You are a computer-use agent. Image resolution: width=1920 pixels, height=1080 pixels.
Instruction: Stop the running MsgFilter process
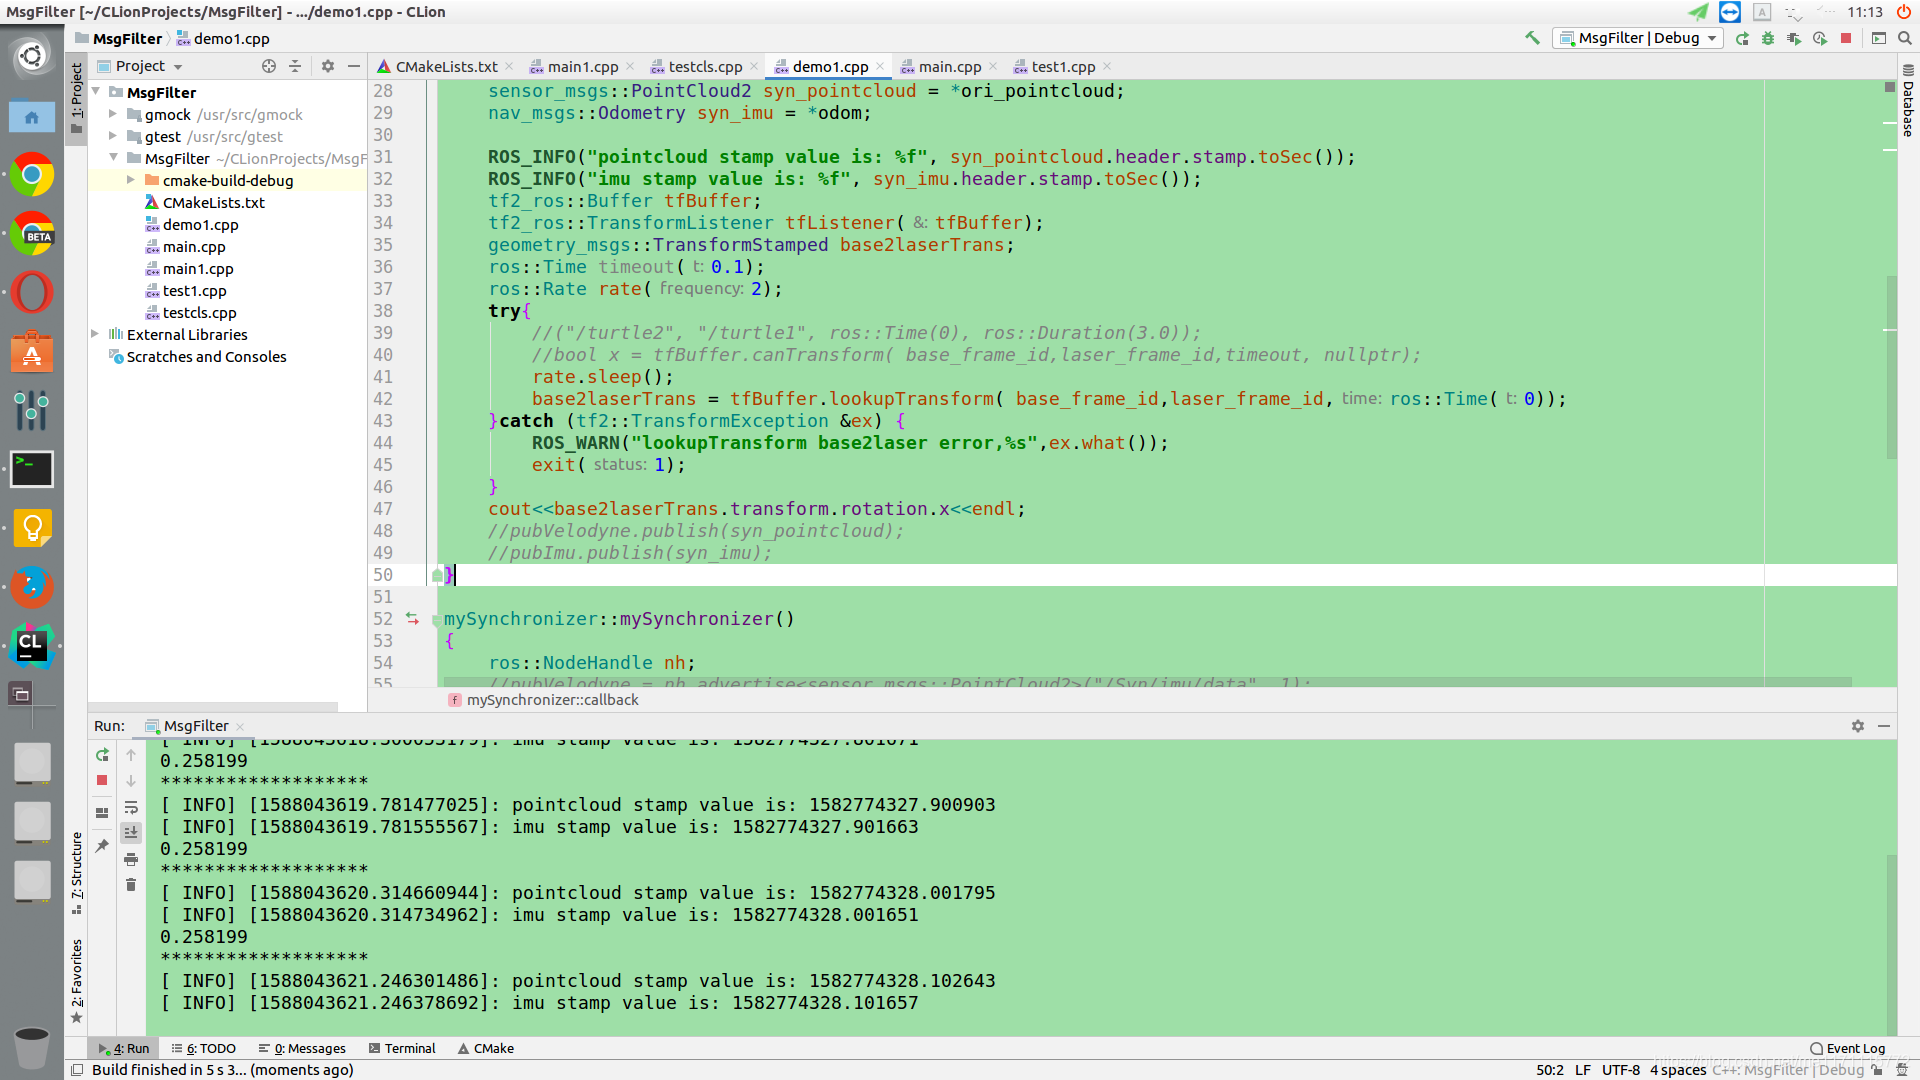click(x=1847, y=38)
